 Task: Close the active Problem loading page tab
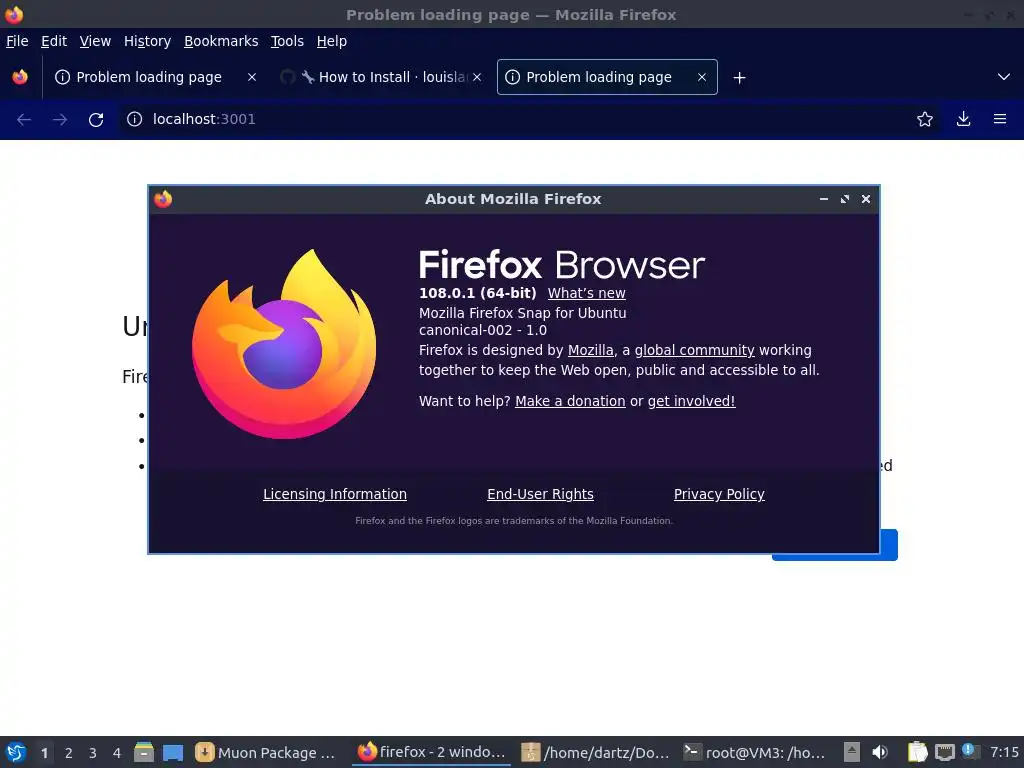click(x=701, y=77)
